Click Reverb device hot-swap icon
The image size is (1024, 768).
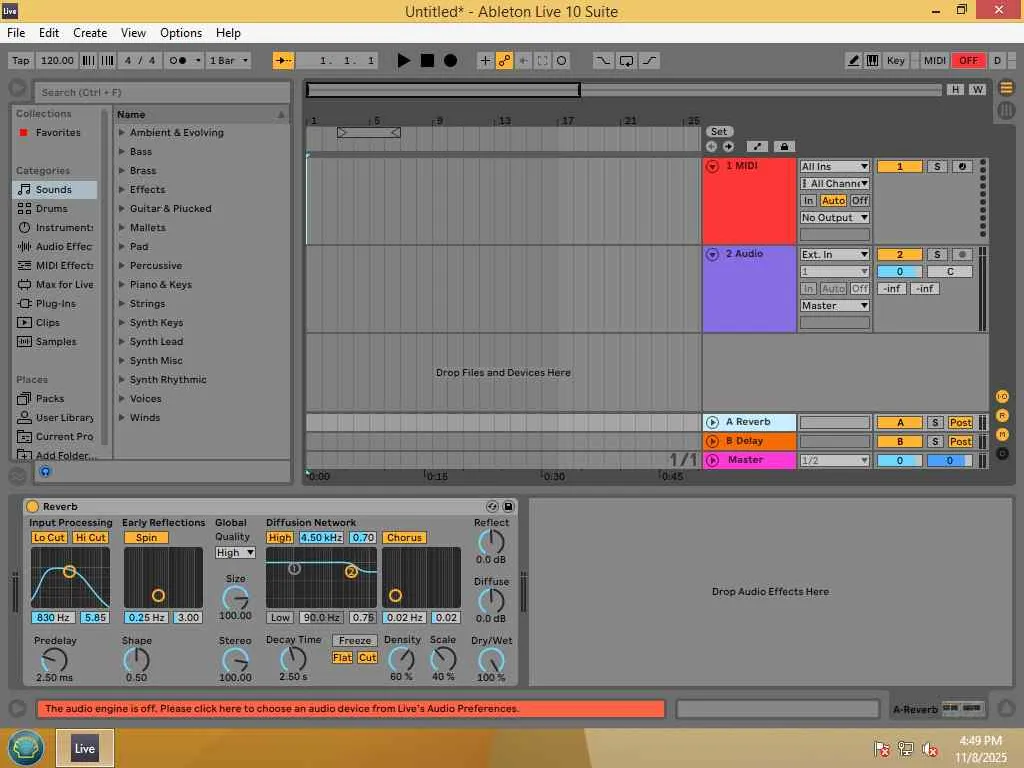(492, 506)
